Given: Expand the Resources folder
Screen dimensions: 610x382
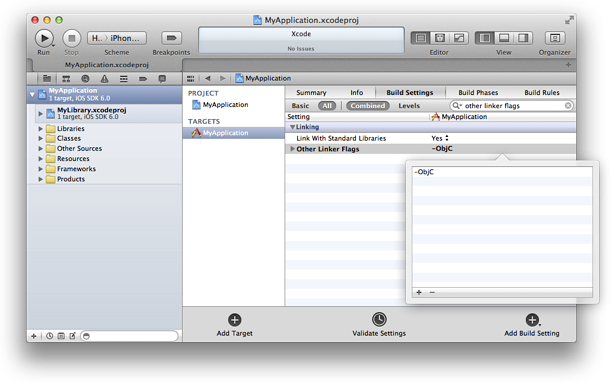Looking at the screenshot, I should click(x=40, y=159).
